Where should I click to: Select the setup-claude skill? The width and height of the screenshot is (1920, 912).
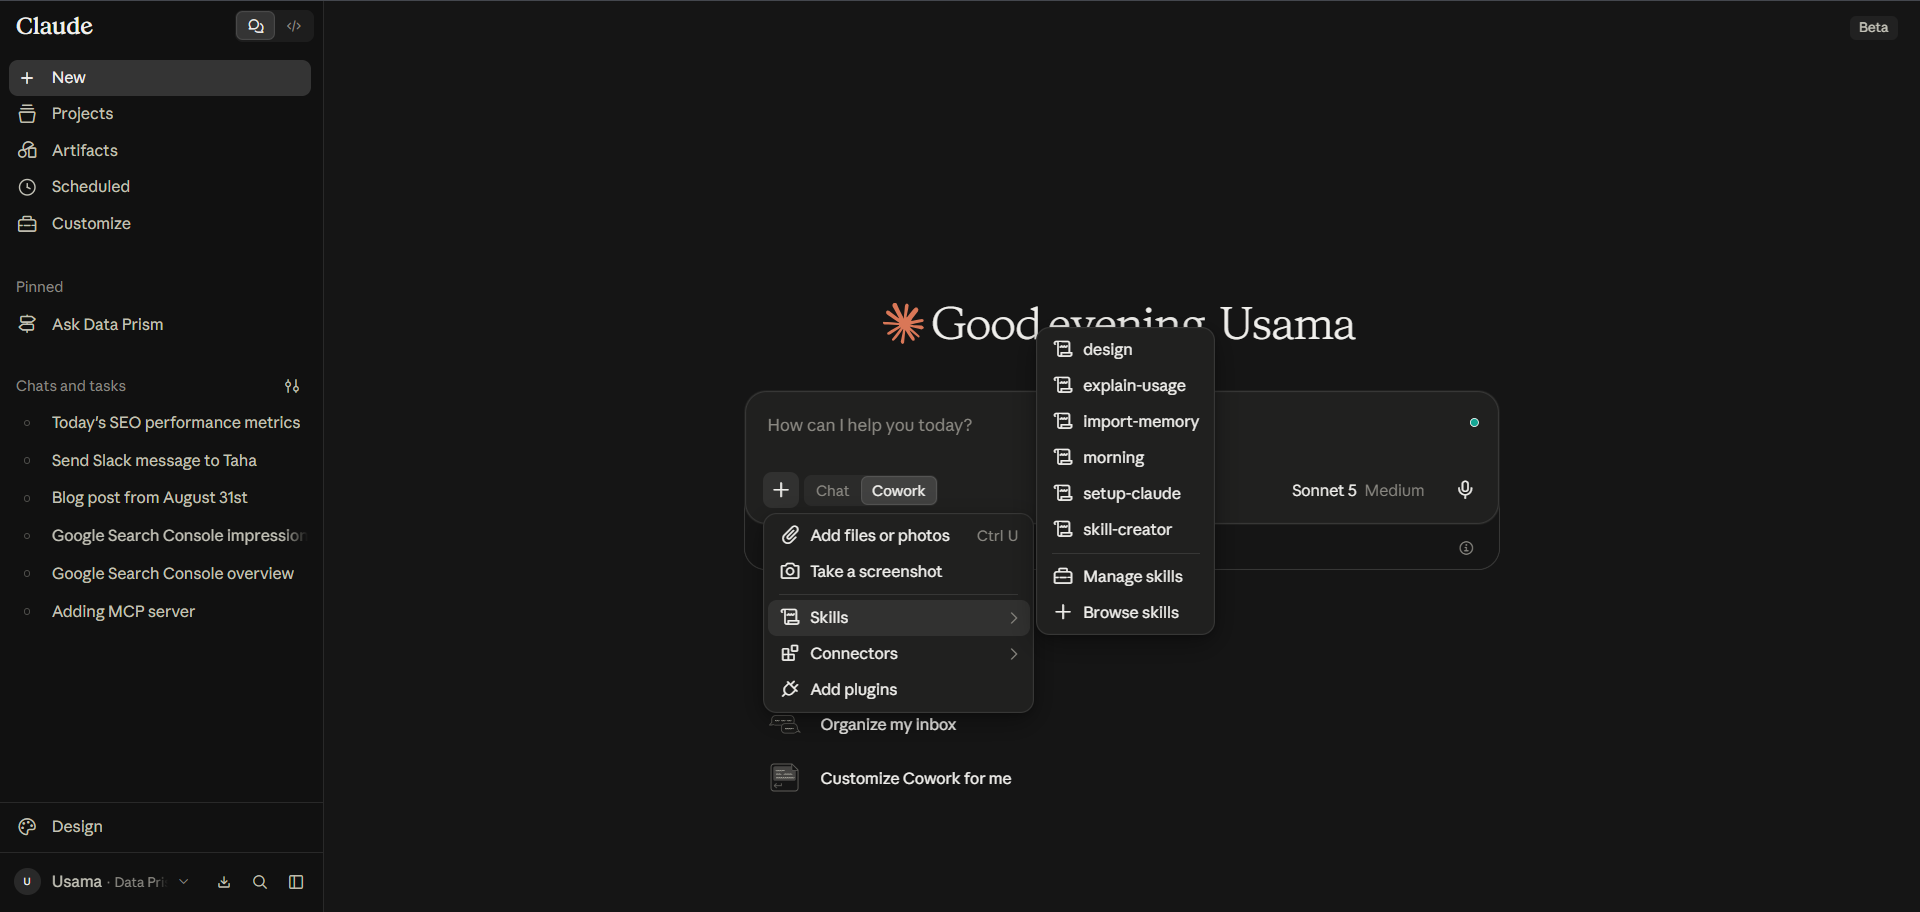(x=1125, y=494)
